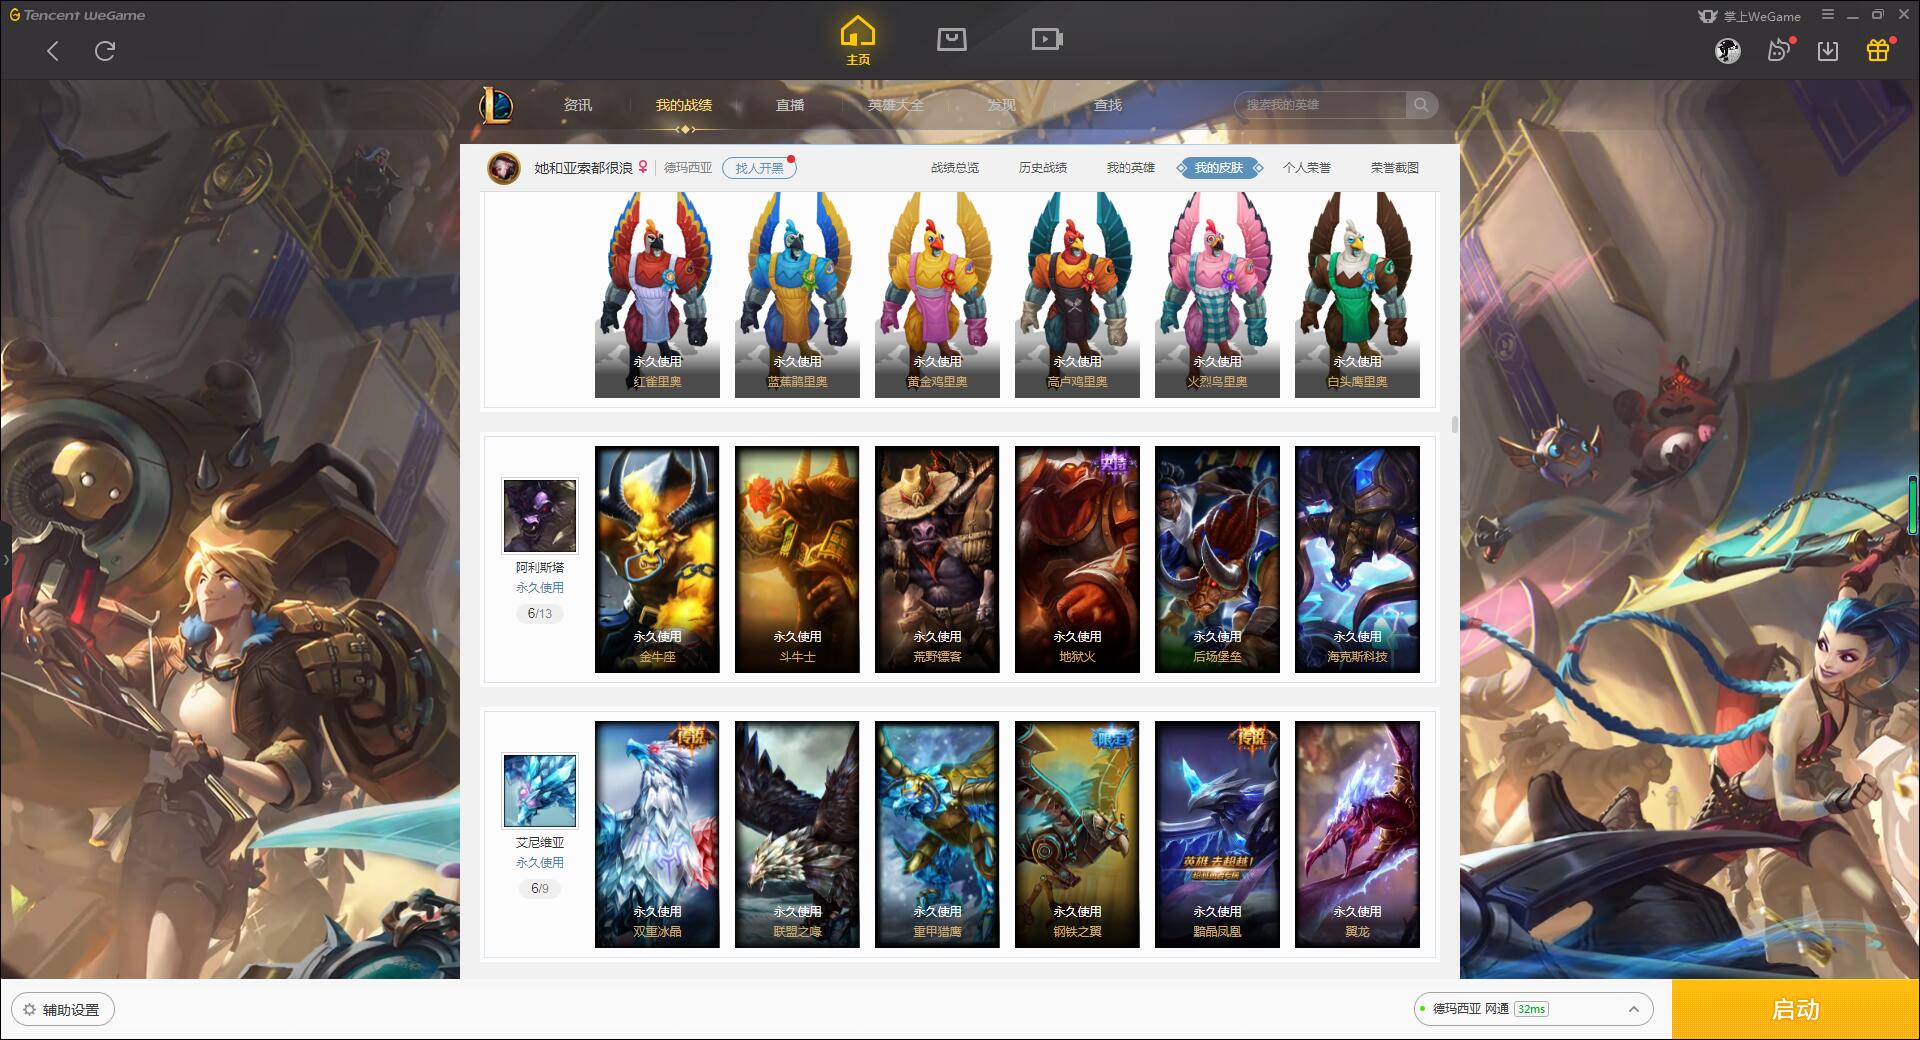Open the 荣誉截图 section
This screenshot has height=1040, width=1920.
click(x=1395, y=168)
